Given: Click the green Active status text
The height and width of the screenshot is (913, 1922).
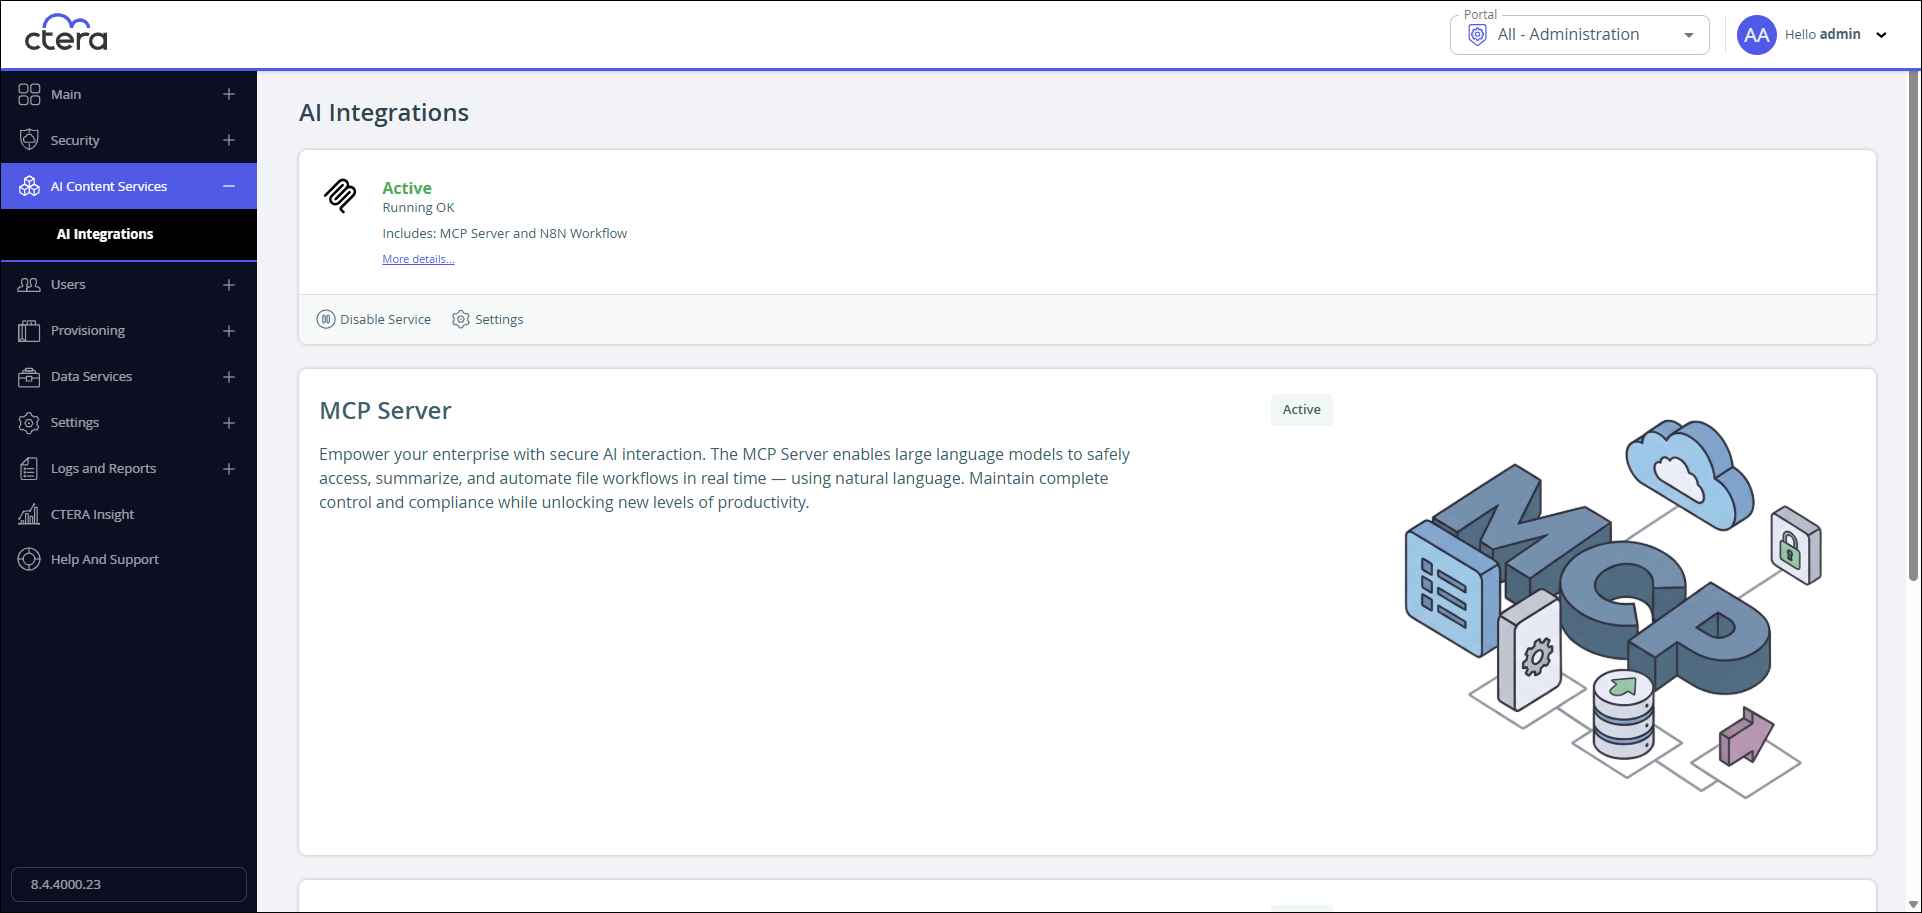Looking at the screenshot, I should point(407,188).
